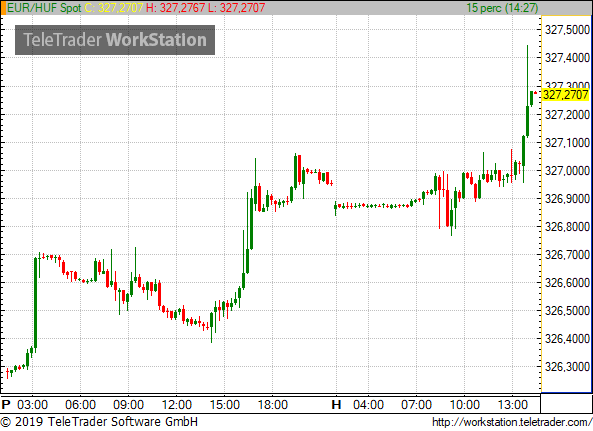Click the 2019 TeleTrader Software GmbH copyright text
The height and width of the screenshot is (431, 593).
tap(99, 422)
